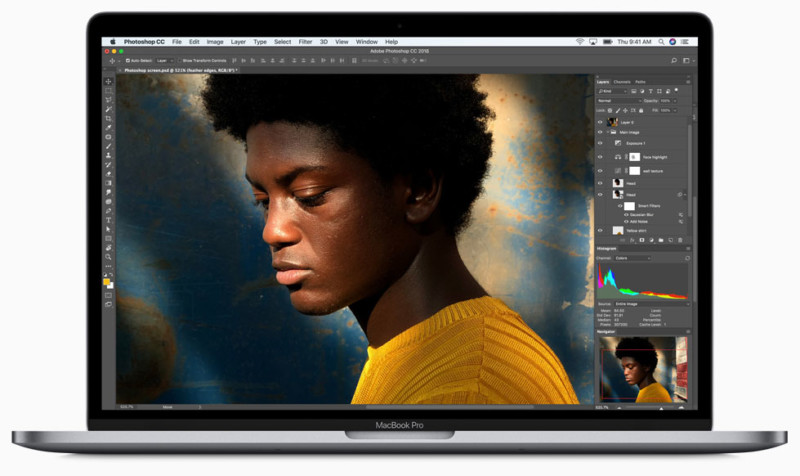This screenshot has width=800, height=476.
Task: Select the Photoshop screen.psd document tab
Action: click(179, 70)
